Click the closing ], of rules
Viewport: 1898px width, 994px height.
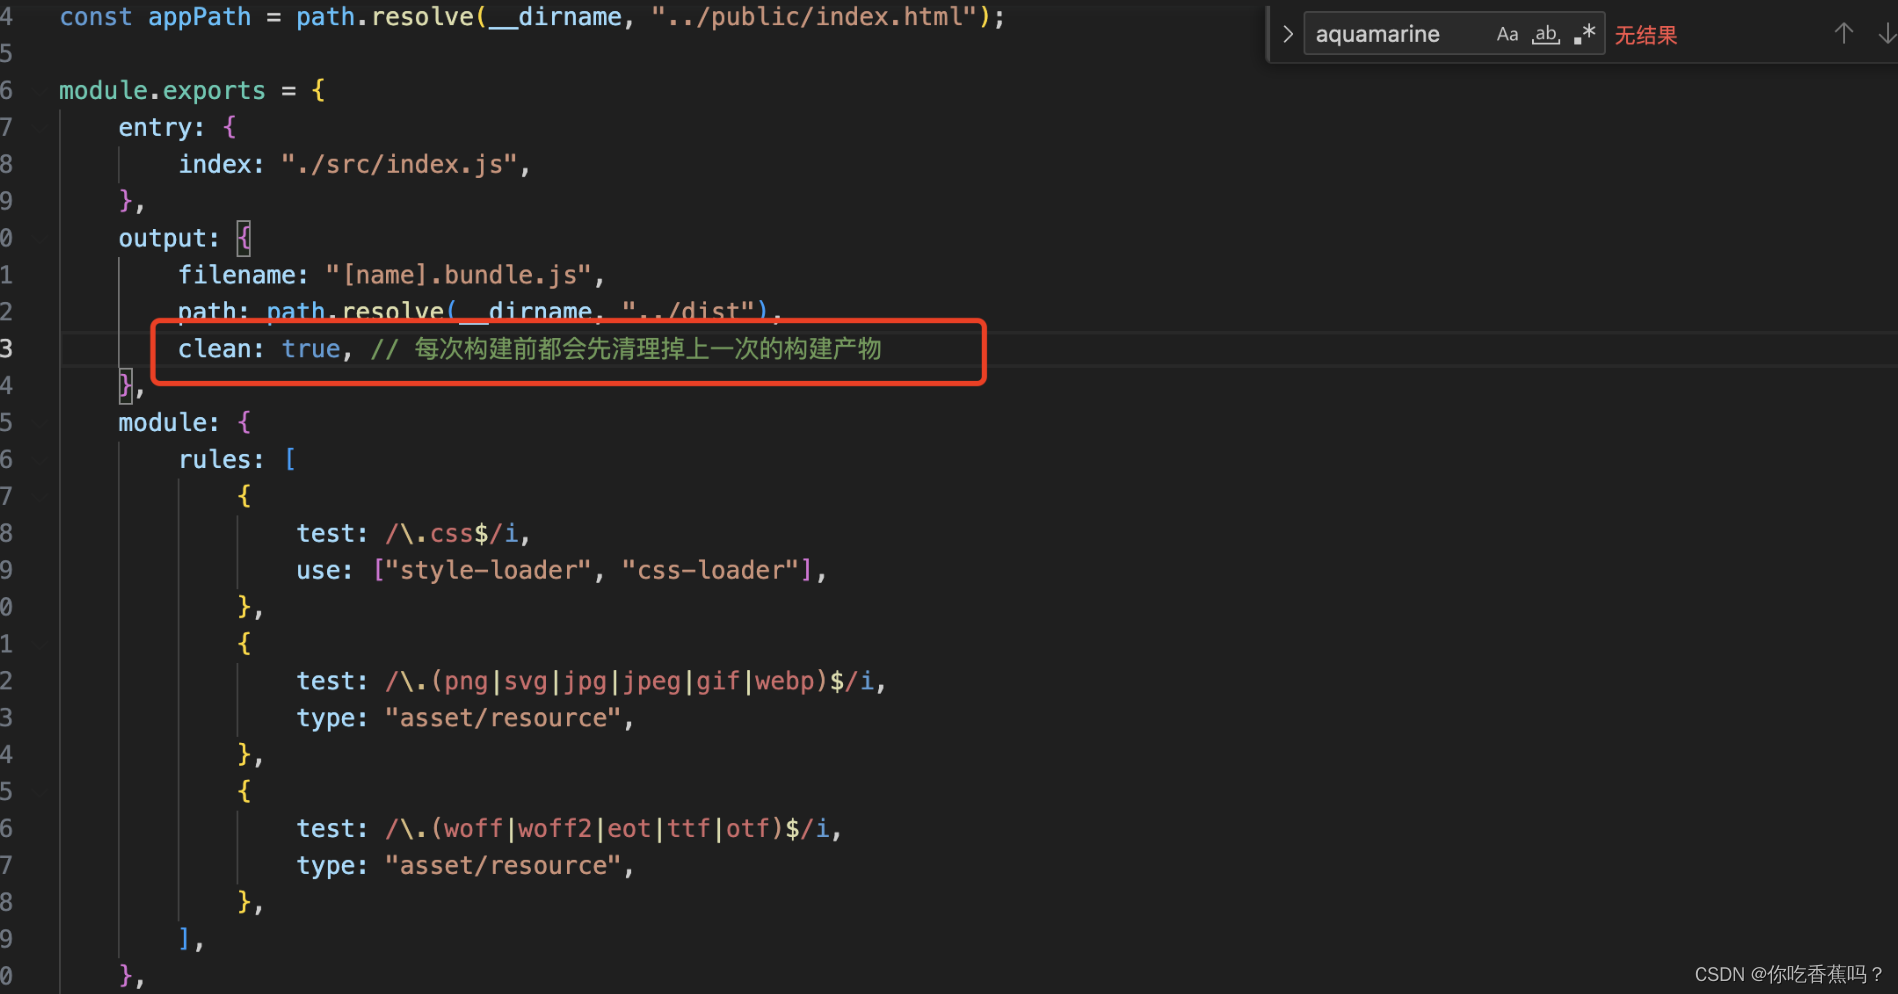tap(191, 939)
